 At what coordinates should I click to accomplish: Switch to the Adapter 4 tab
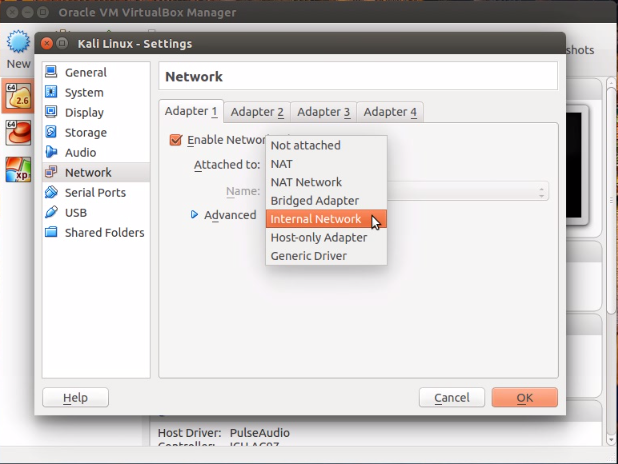point(390,112)
